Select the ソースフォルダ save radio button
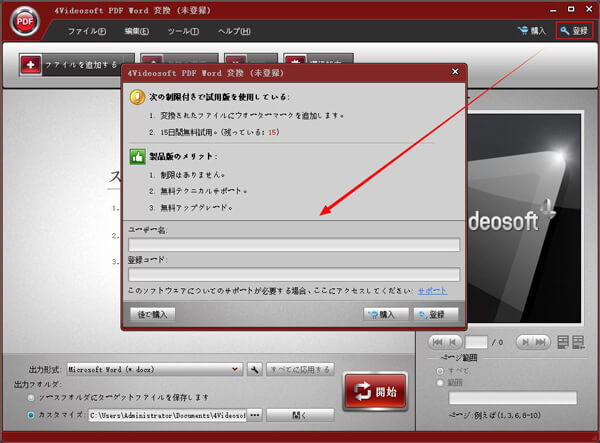 point(31,398)
